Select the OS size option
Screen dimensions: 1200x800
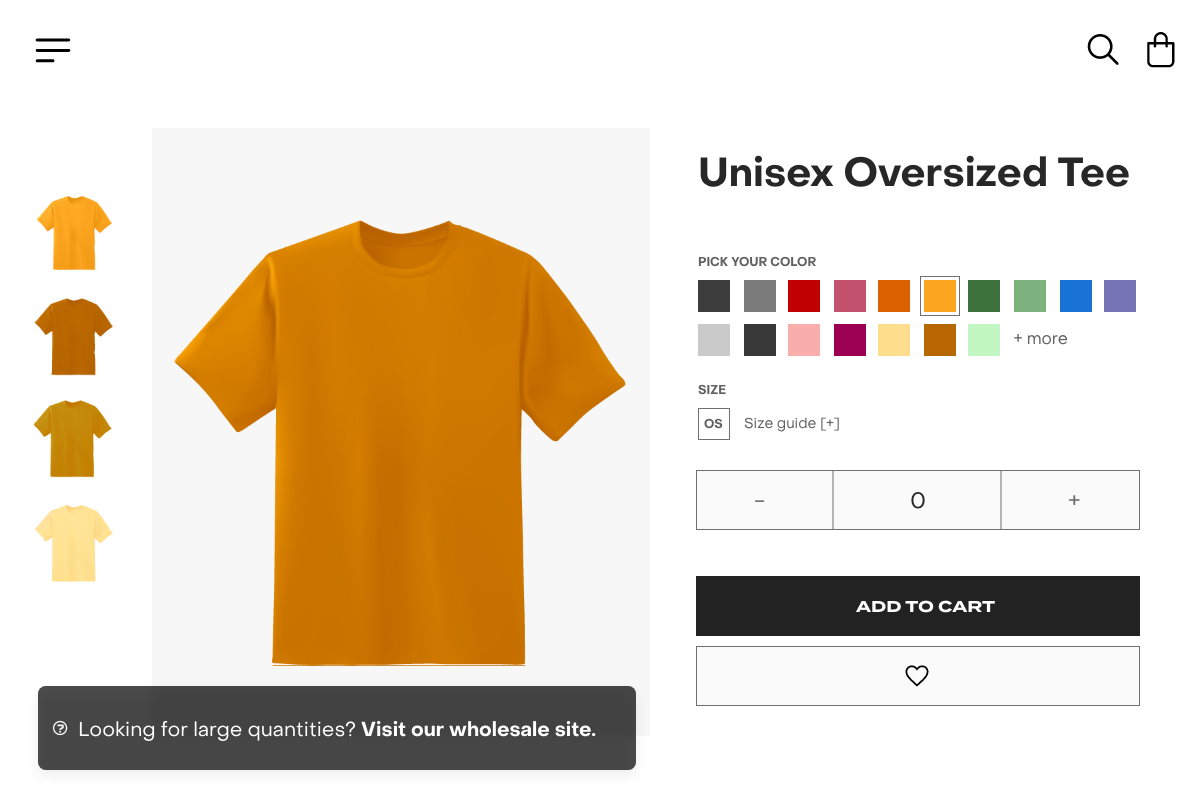click(x=713, y=423)
